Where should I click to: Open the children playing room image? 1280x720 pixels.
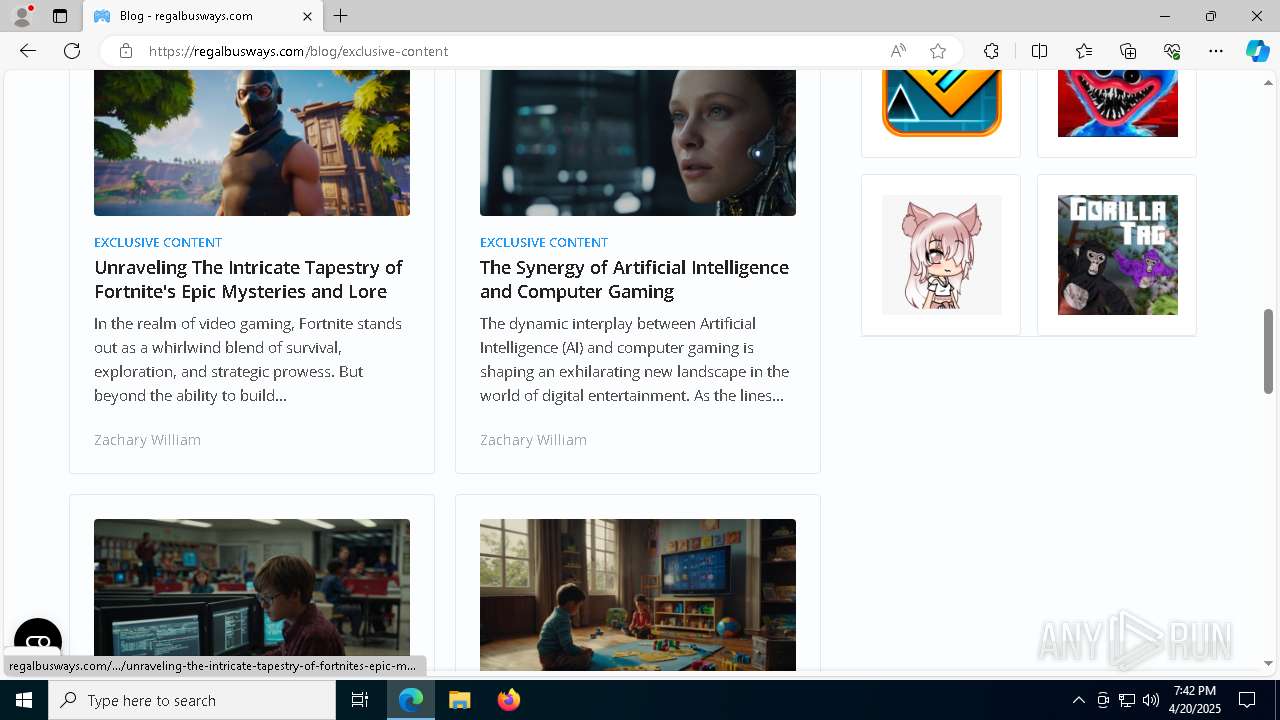point(638,594)
